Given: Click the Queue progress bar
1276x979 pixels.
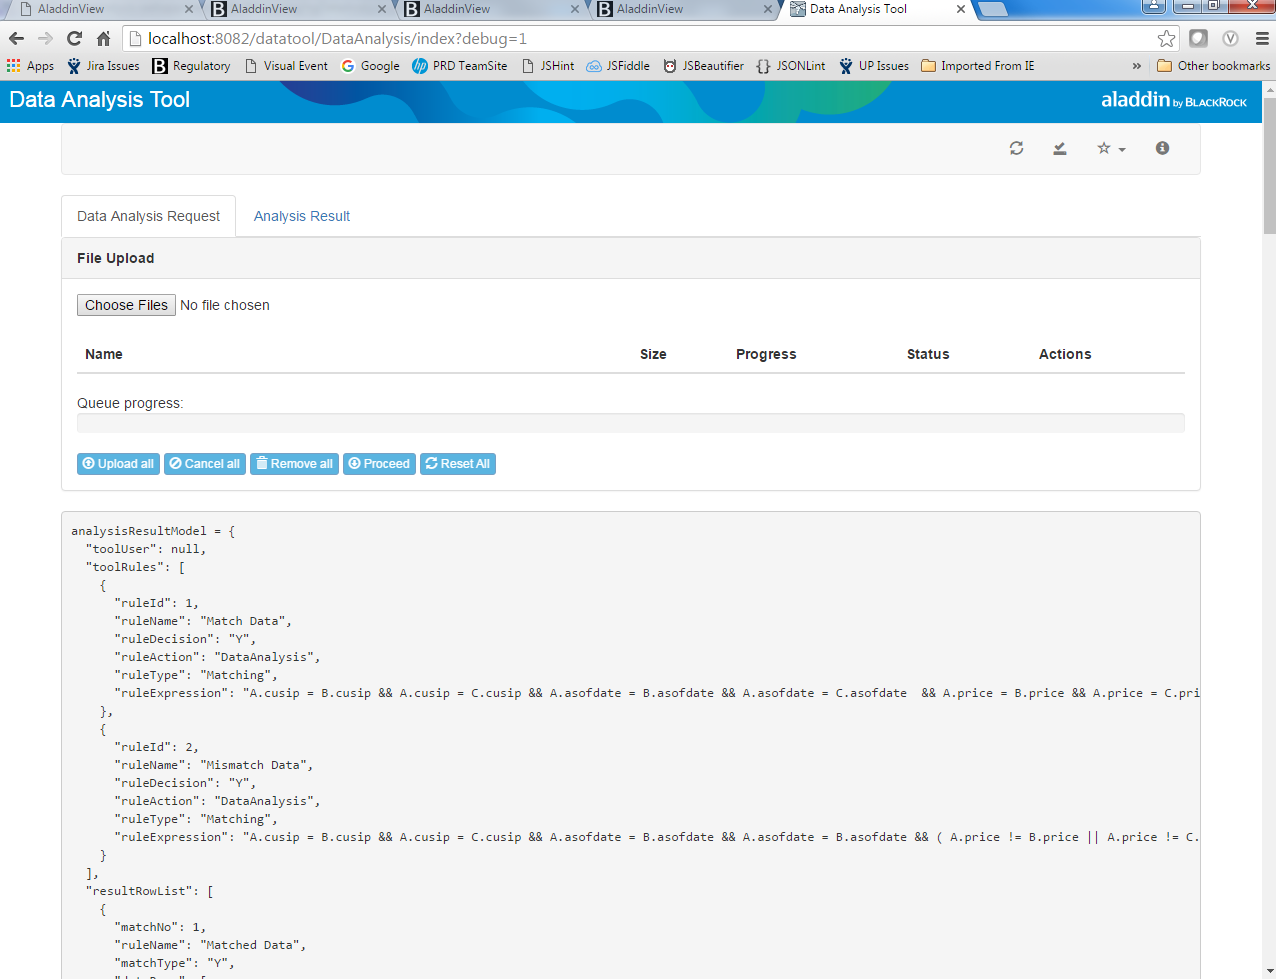Looking at the screenshot, I should (x=631, y=423).
